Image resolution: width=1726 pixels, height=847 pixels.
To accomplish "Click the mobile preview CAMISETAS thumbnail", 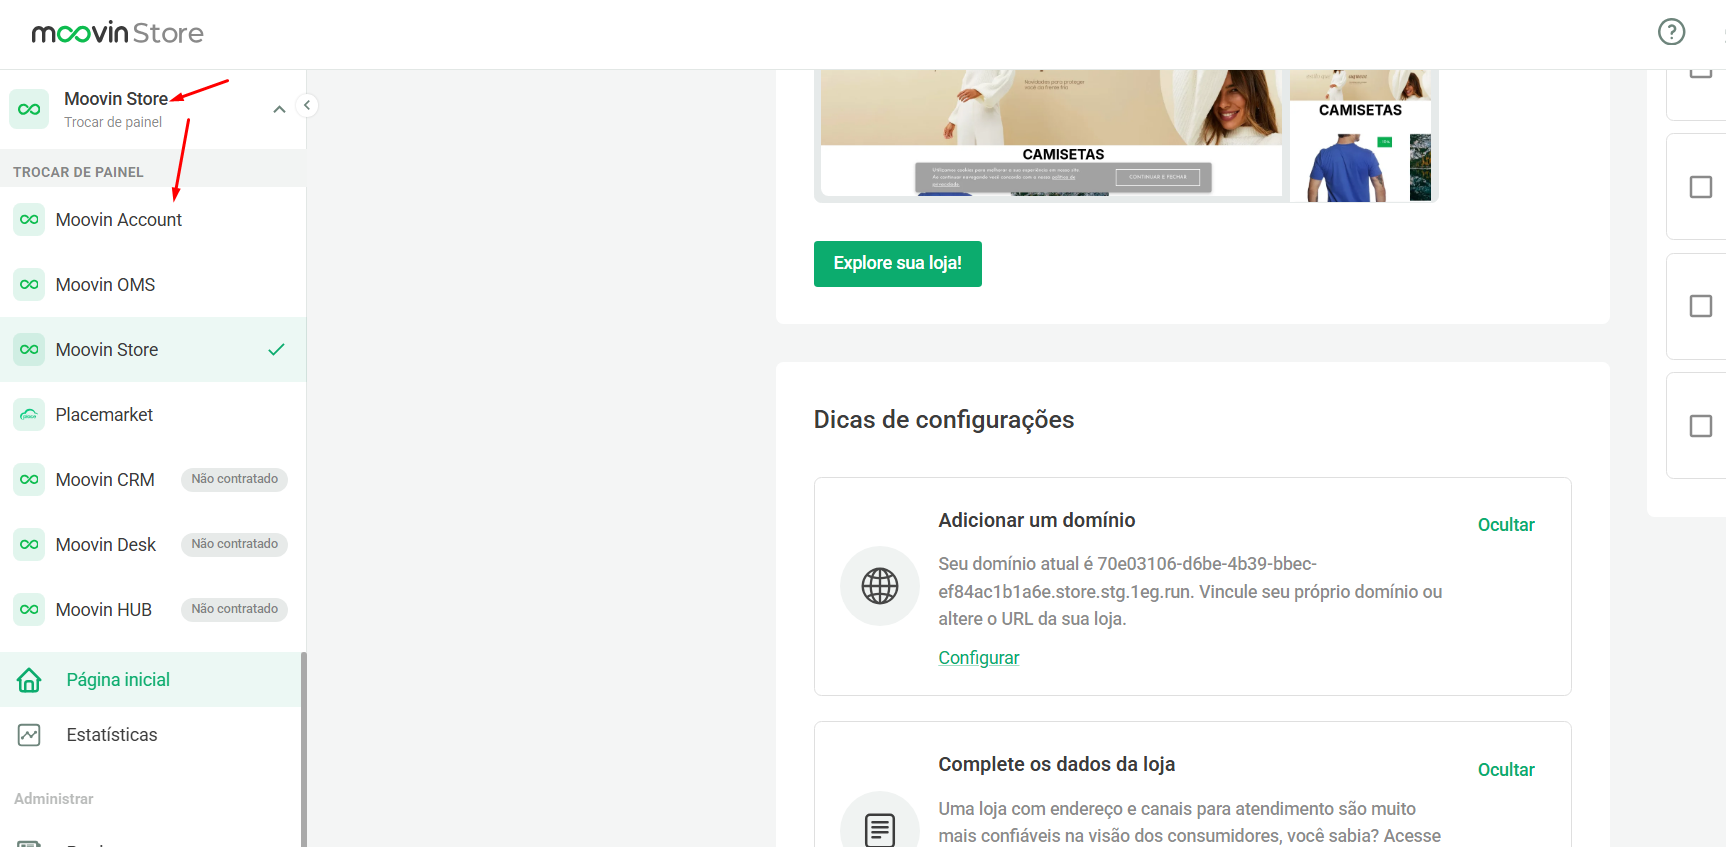I will [x=1360, y=135].
